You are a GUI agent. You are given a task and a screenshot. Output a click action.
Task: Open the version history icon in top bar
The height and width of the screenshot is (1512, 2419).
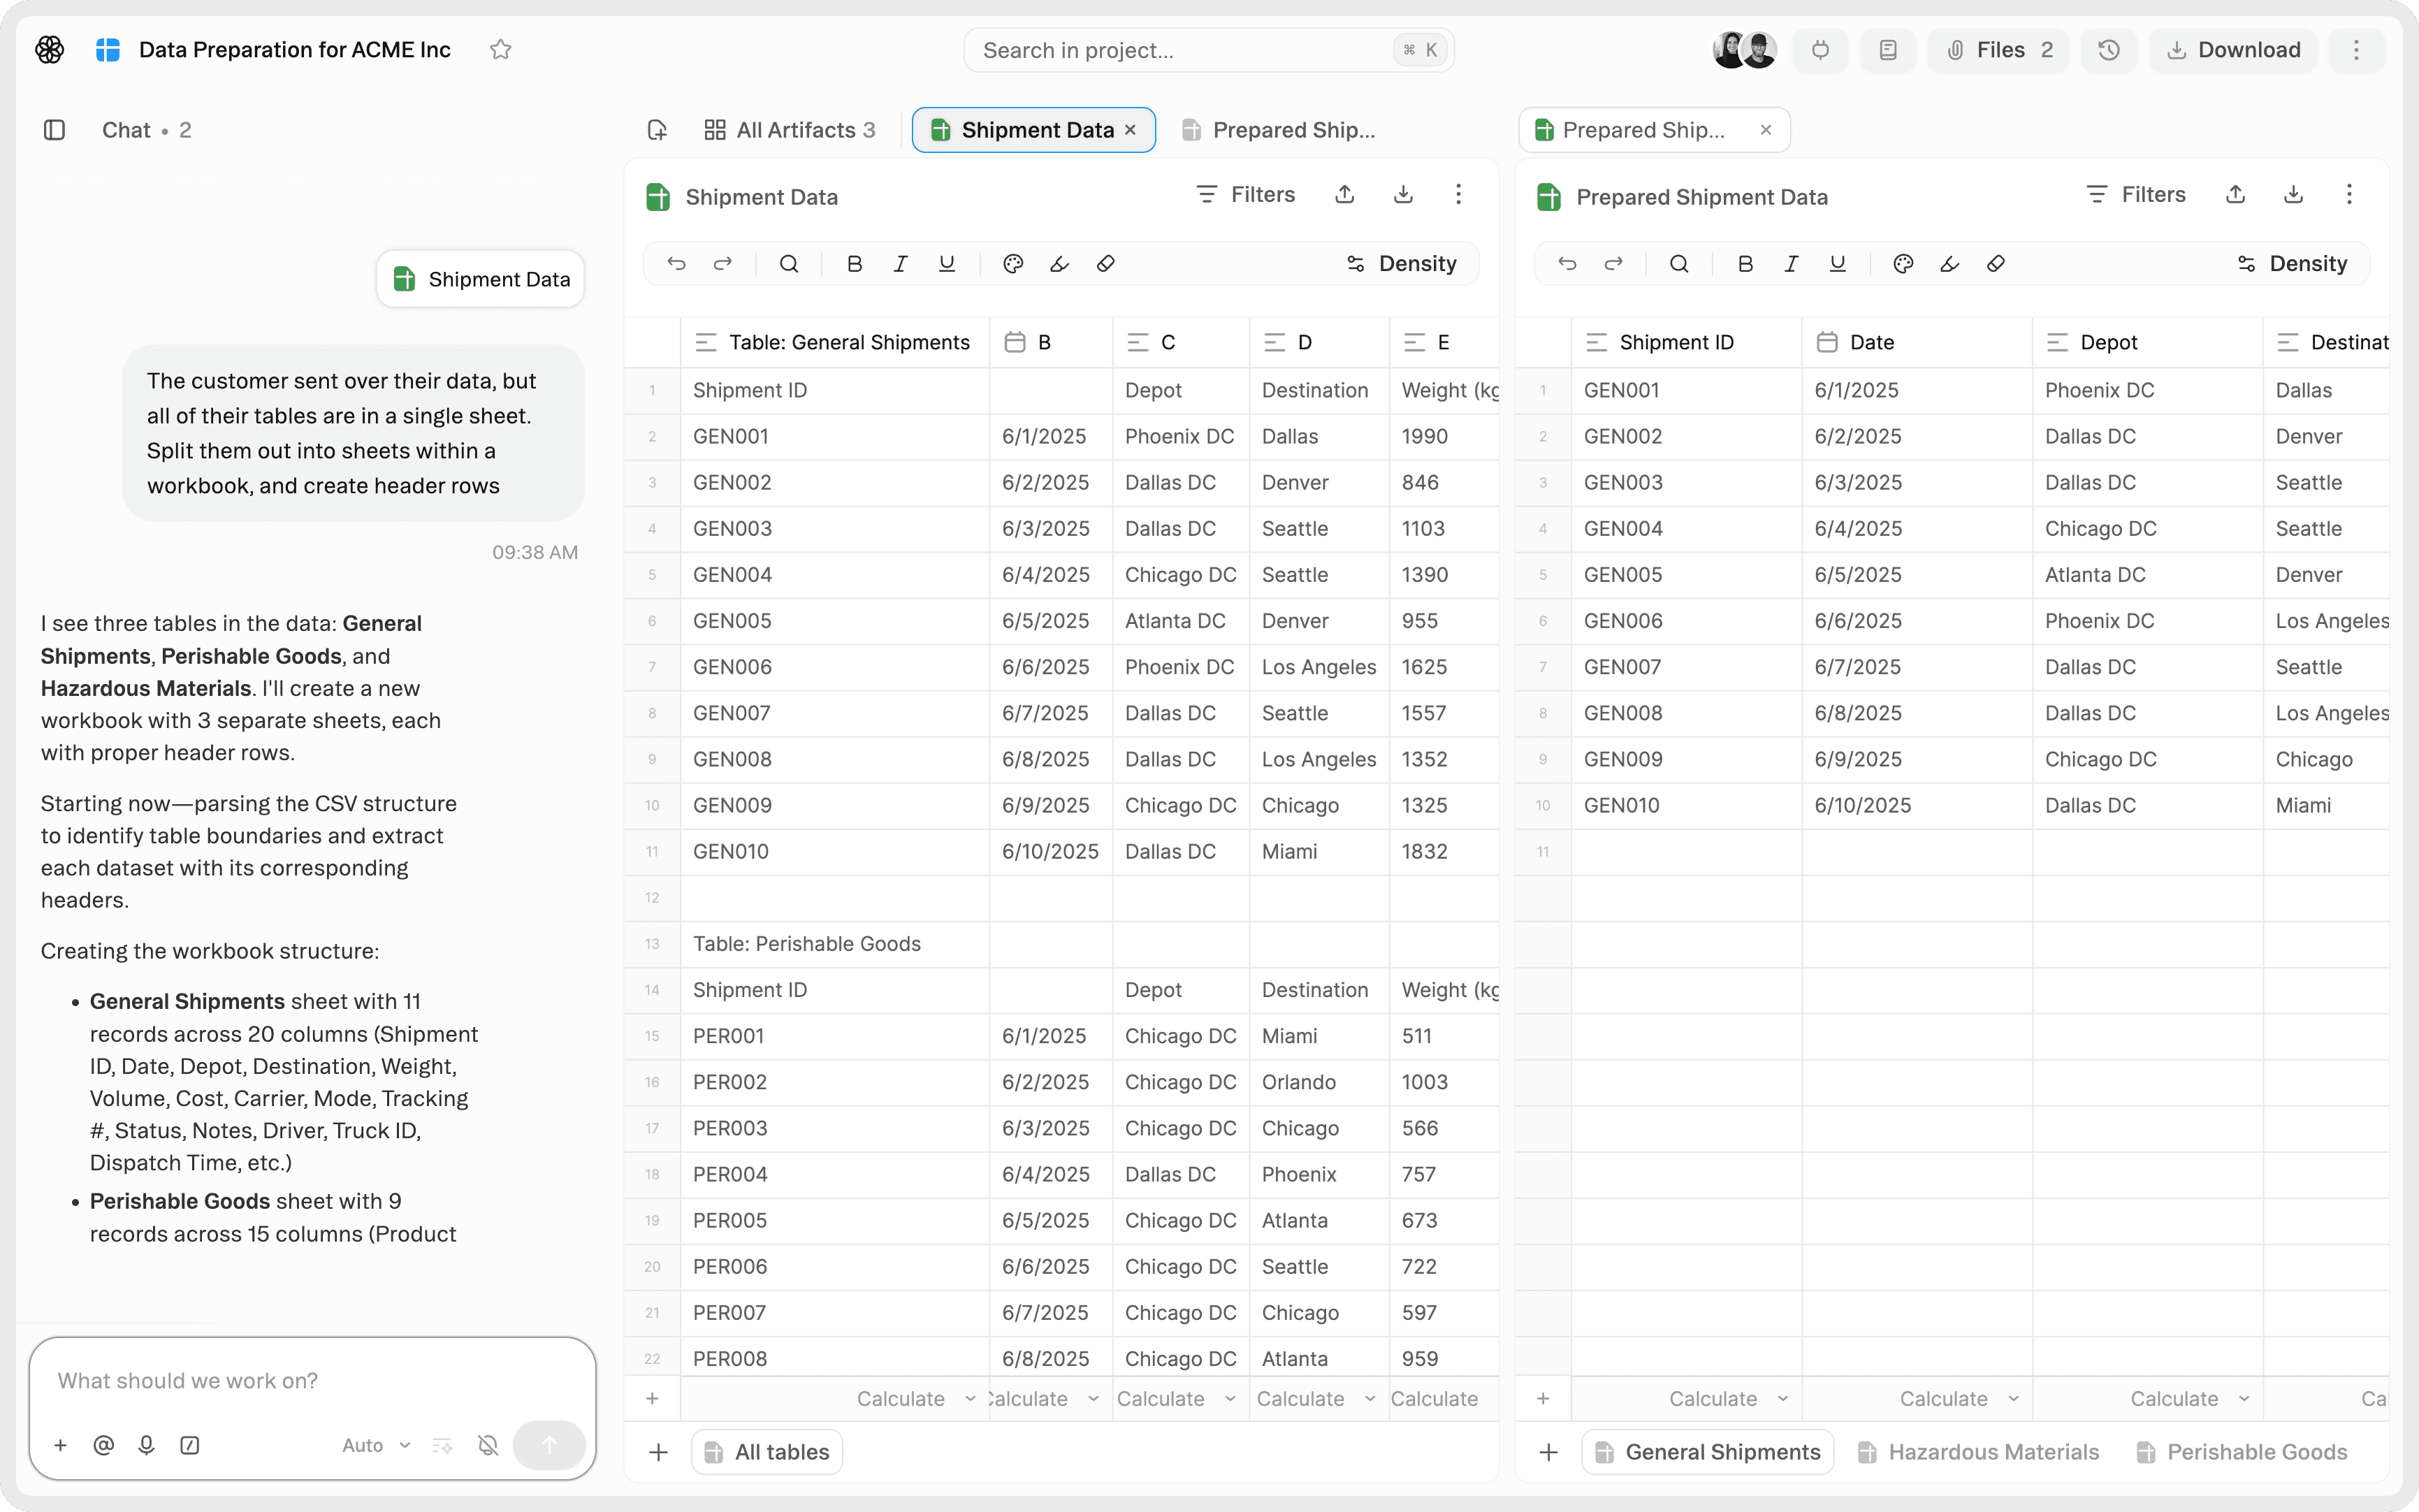[x=2108, y=50]
